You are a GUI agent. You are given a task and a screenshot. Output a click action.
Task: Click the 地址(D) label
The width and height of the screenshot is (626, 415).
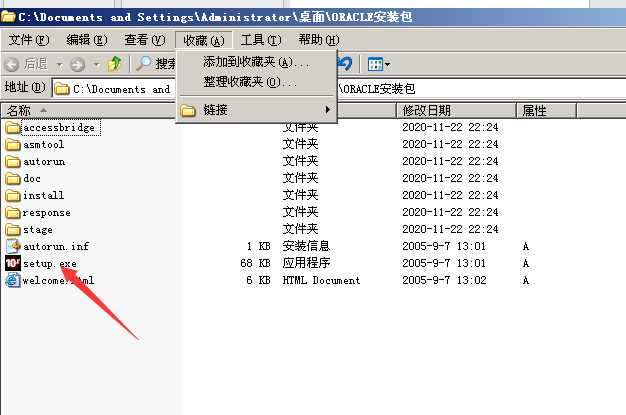coord(25,87)
